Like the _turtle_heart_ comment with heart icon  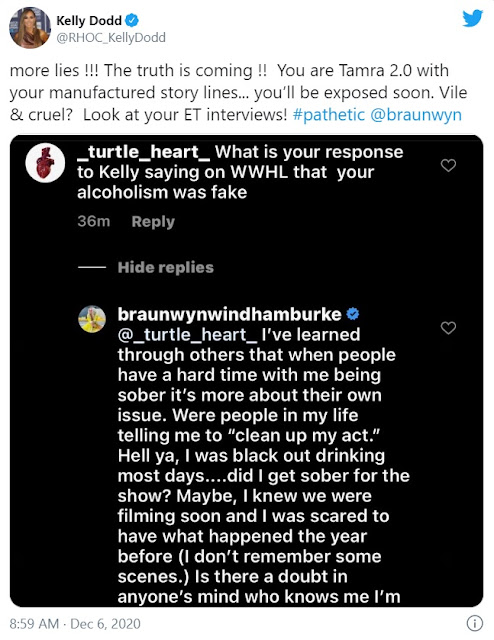click(x=448, y=165)
